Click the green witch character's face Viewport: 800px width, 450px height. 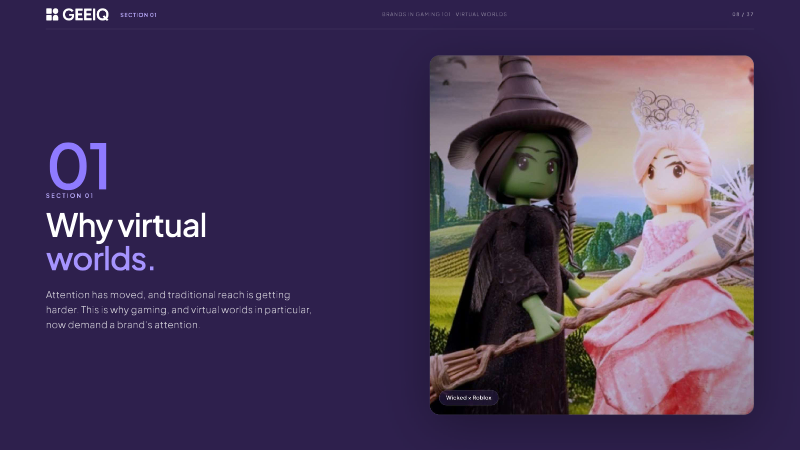[533, 167]
